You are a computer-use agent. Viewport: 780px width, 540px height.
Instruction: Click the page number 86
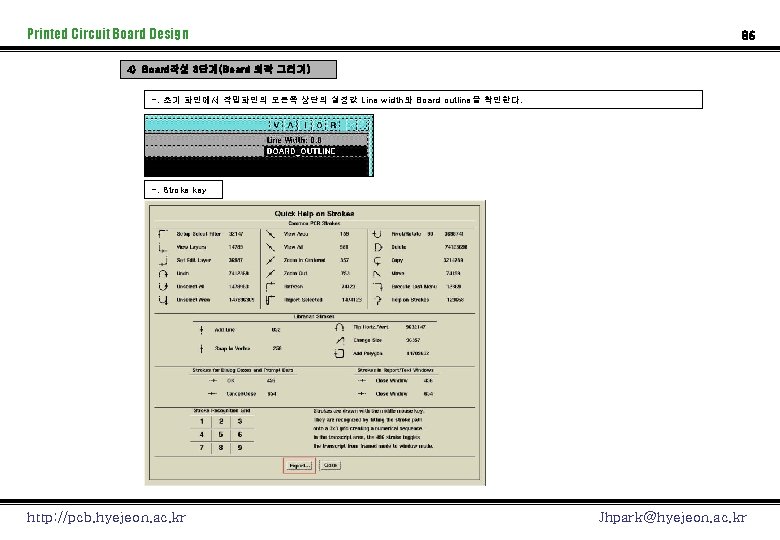[x=748, y=35]
